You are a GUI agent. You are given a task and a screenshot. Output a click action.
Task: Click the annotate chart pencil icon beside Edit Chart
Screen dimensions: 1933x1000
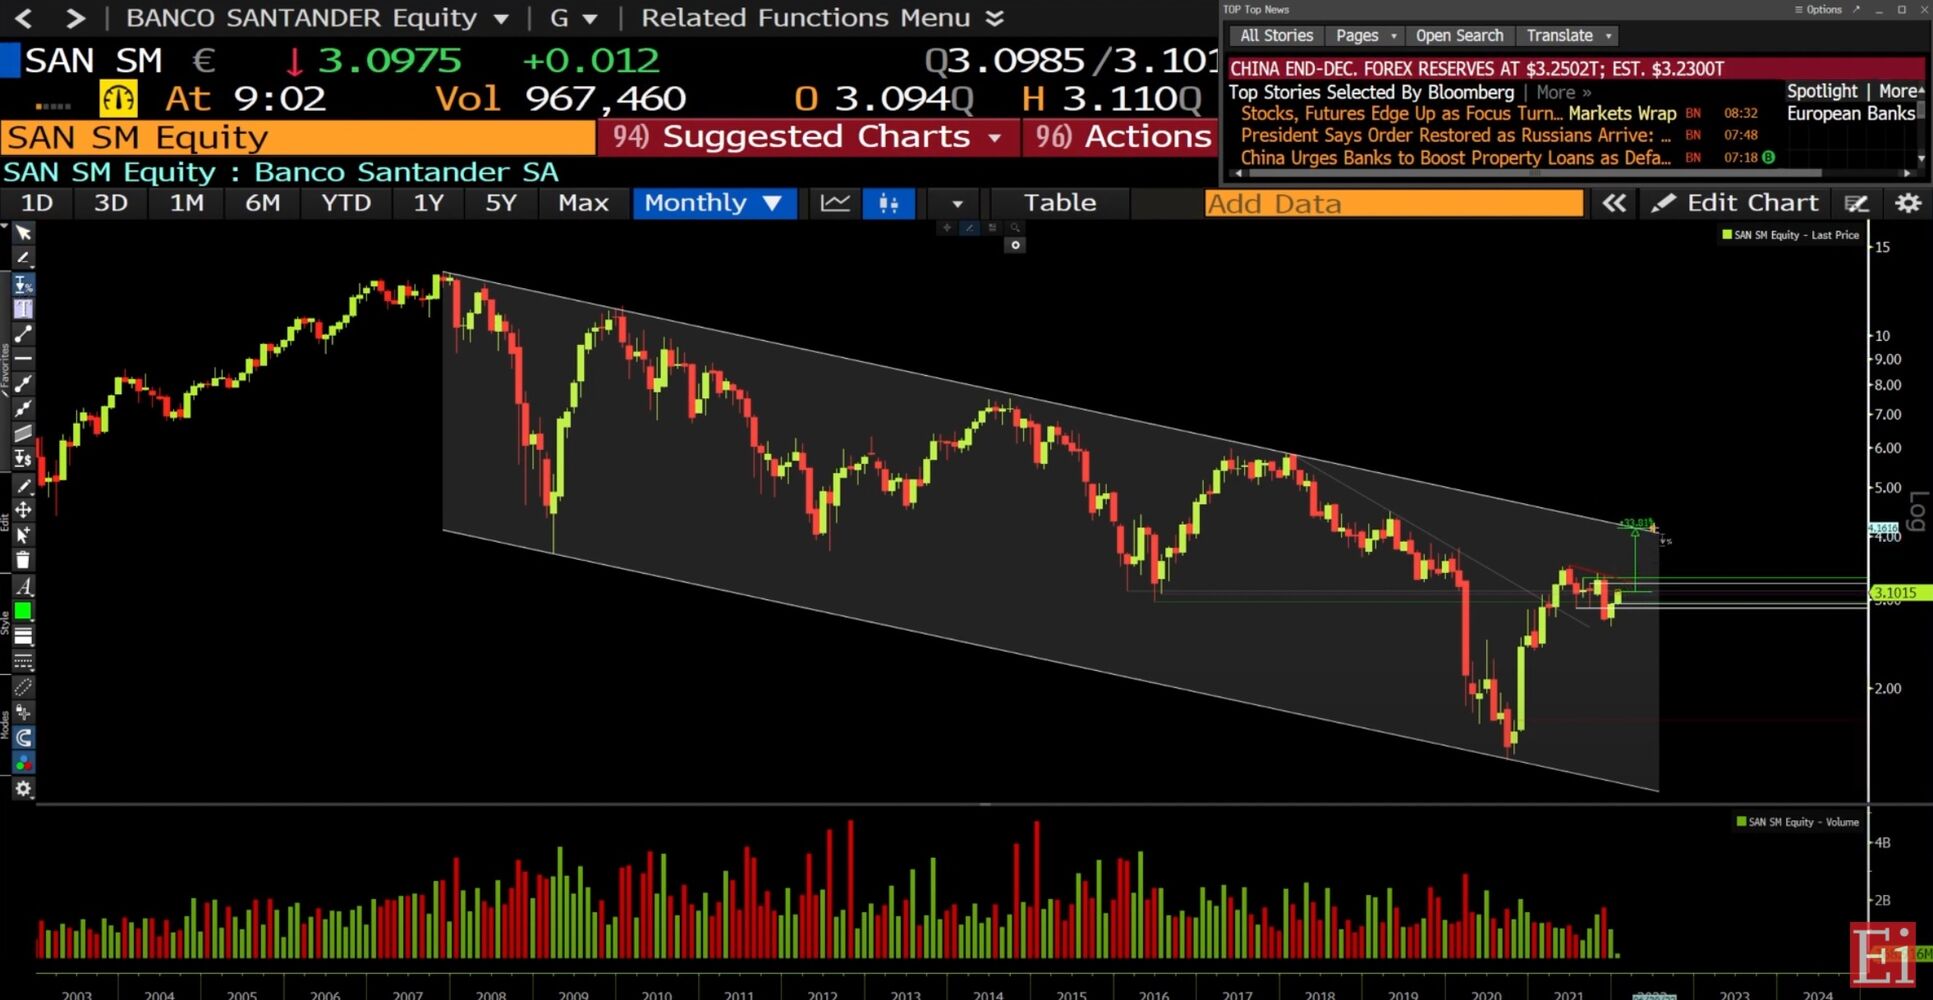1857,203
